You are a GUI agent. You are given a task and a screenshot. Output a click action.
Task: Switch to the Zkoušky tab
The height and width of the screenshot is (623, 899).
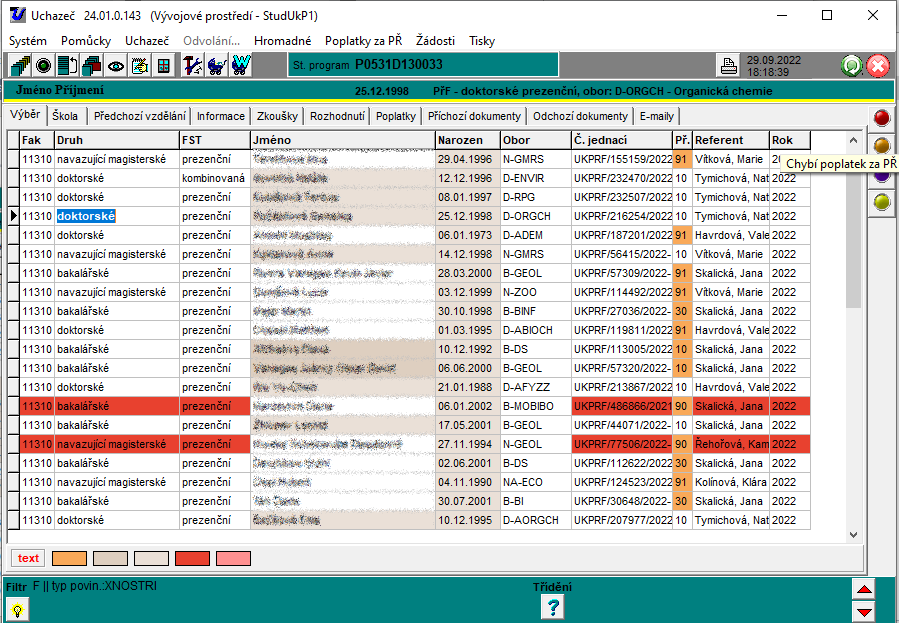[x=277, y=116]
